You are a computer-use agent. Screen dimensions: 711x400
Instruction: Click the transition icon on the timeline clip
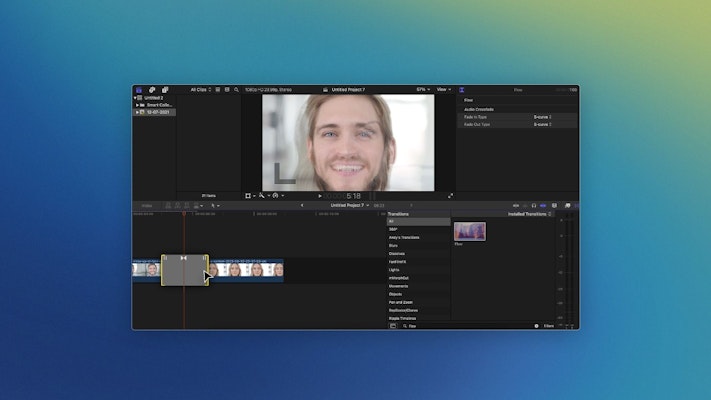(x=184, y=259)
